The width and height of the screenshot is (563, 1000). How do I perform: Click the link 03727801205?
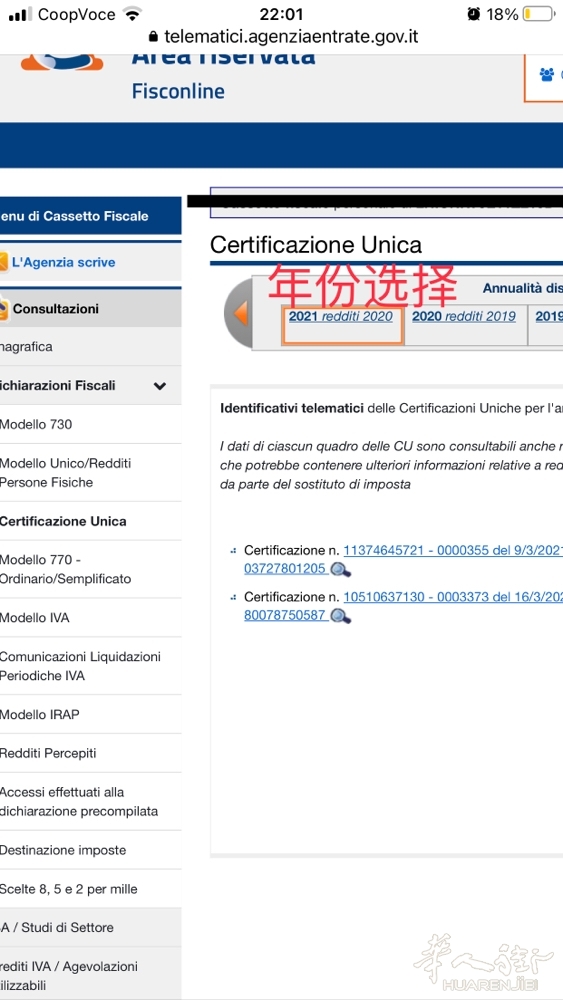285,569
